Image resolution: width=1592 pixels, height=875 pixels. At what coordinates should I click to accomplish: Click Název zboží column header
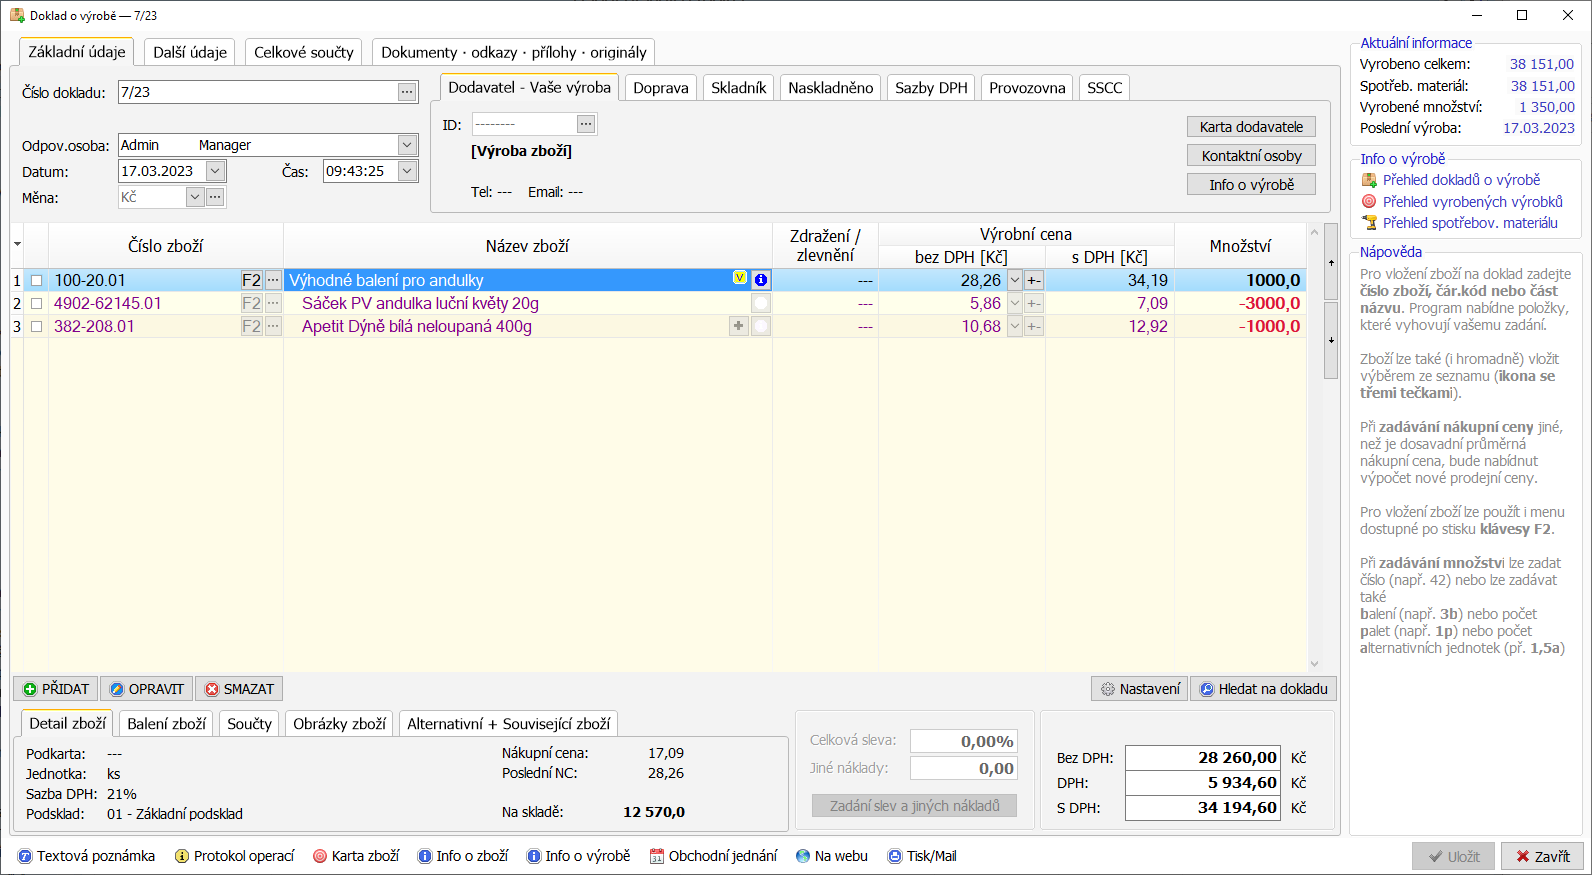(x=528, y=246)
